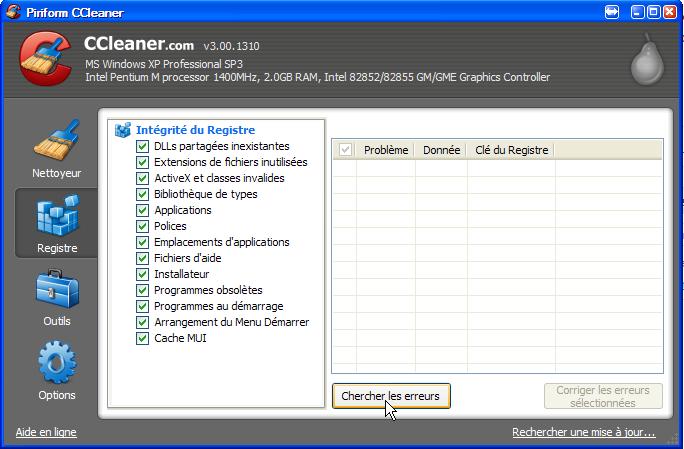
Task: Select the Registre cubes icon
Action: (x=58, y=216)
